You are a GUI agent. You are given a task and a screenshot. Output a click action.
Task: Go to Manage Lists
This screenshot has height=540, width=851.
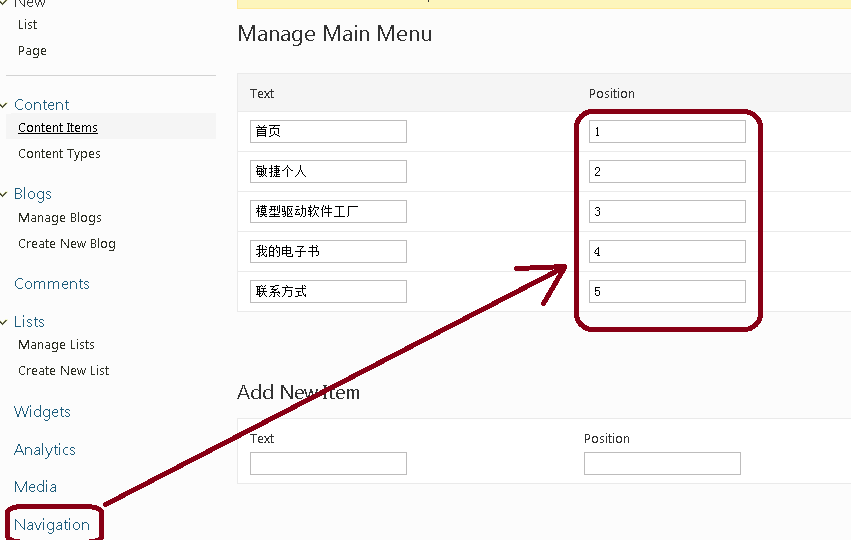click(56, 345)
